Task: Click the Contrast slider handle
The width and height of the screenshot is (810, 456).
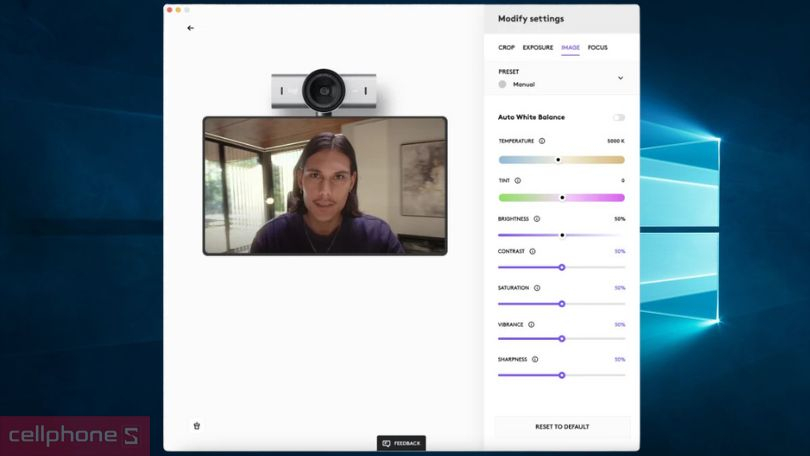Action: click(x=562, y=268)
